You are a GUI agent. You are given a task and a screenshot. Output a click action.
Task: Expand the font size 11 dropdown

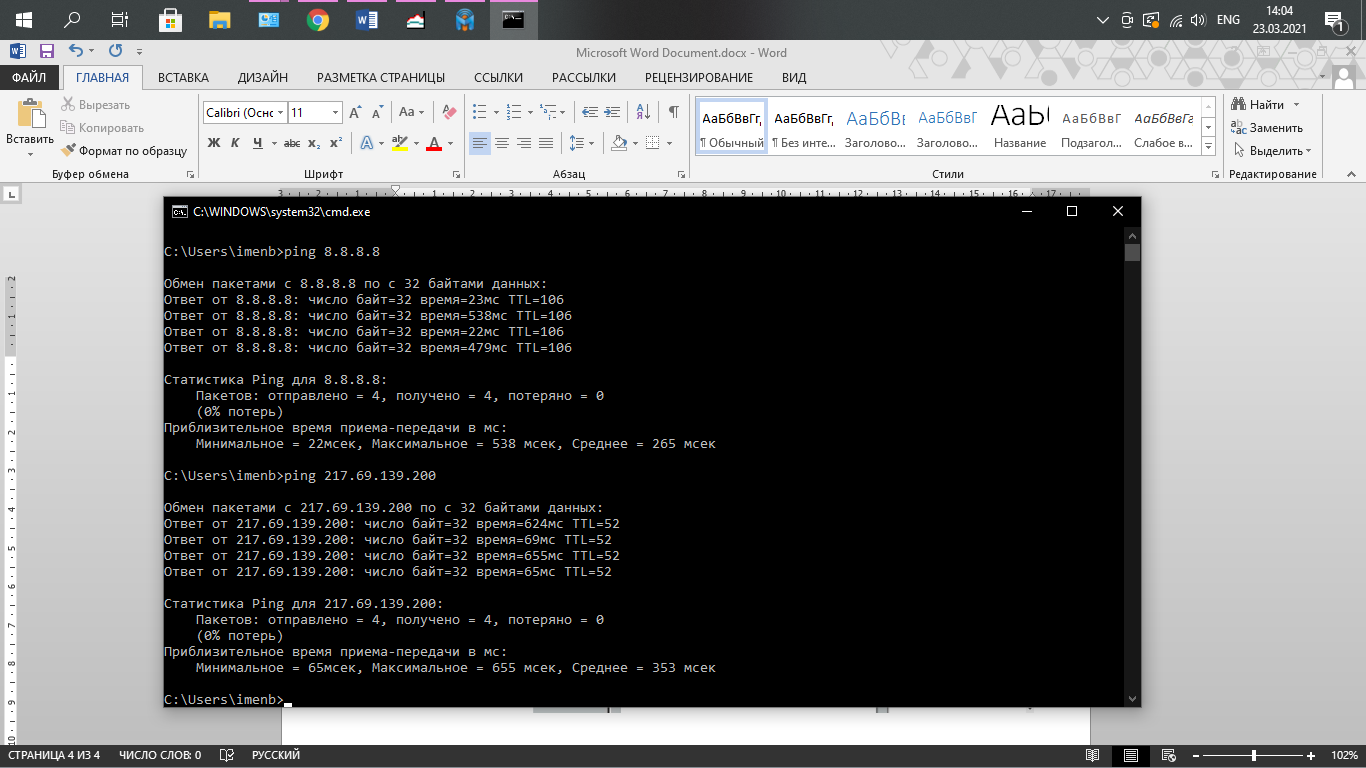tap(334, 113)
